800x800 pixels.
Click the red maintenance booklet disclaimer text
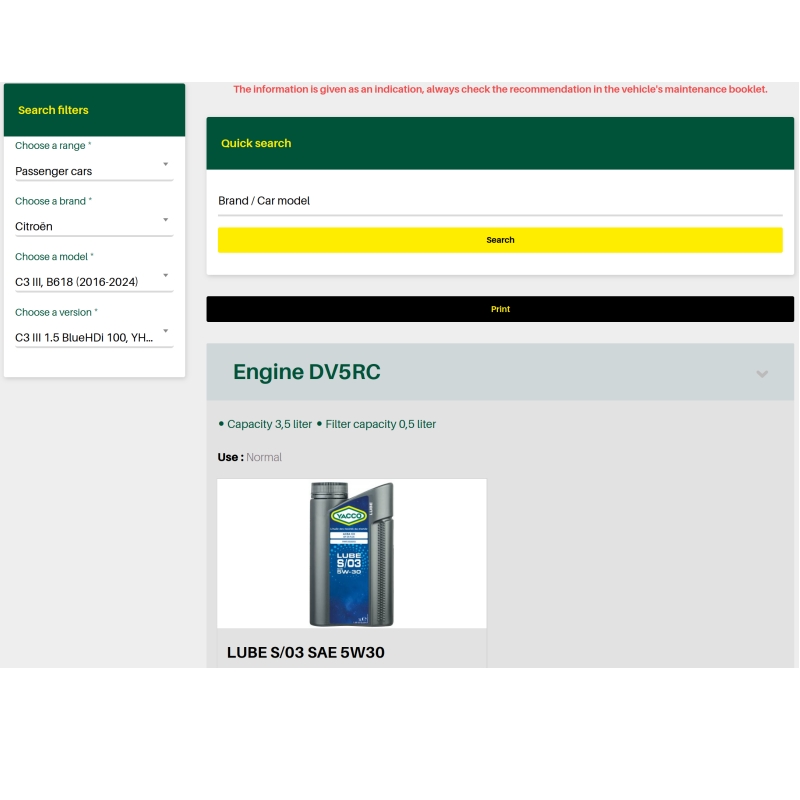[x=500, y=89]
